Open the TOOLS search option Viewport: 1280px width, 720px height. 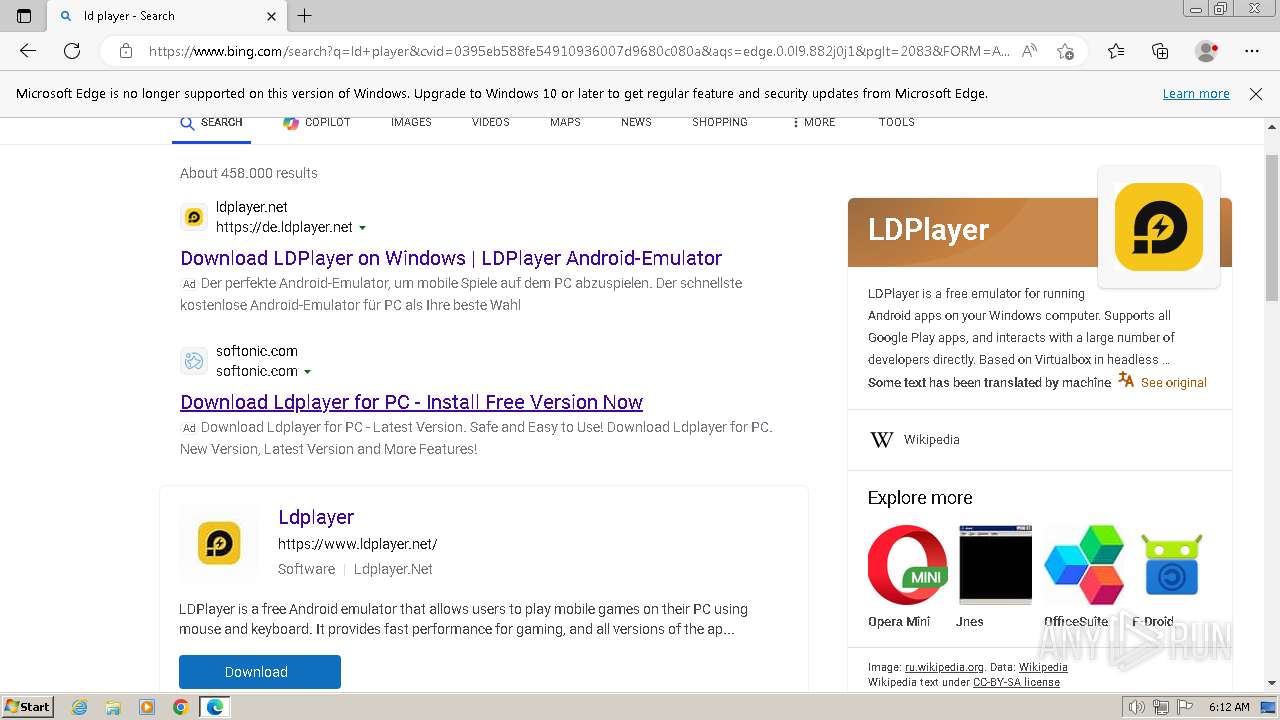click(897, 122)
